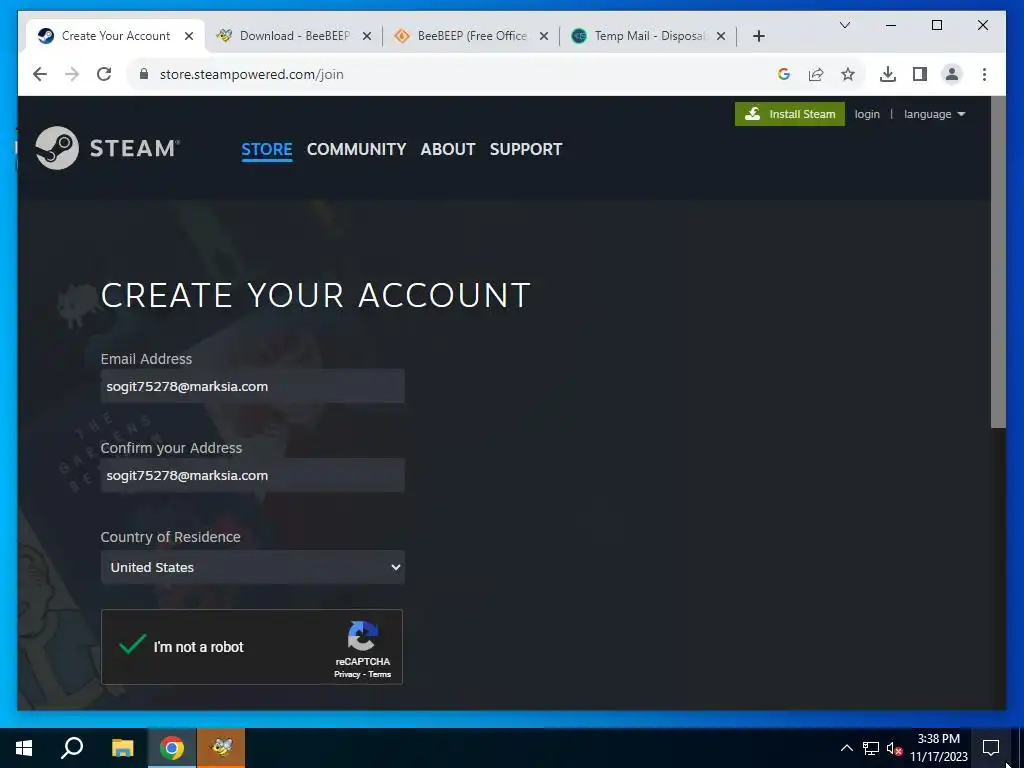Viewport: 1024px width, 768px height.
Task: Share this page using the share icon
Action: click(x=816, y=74)
